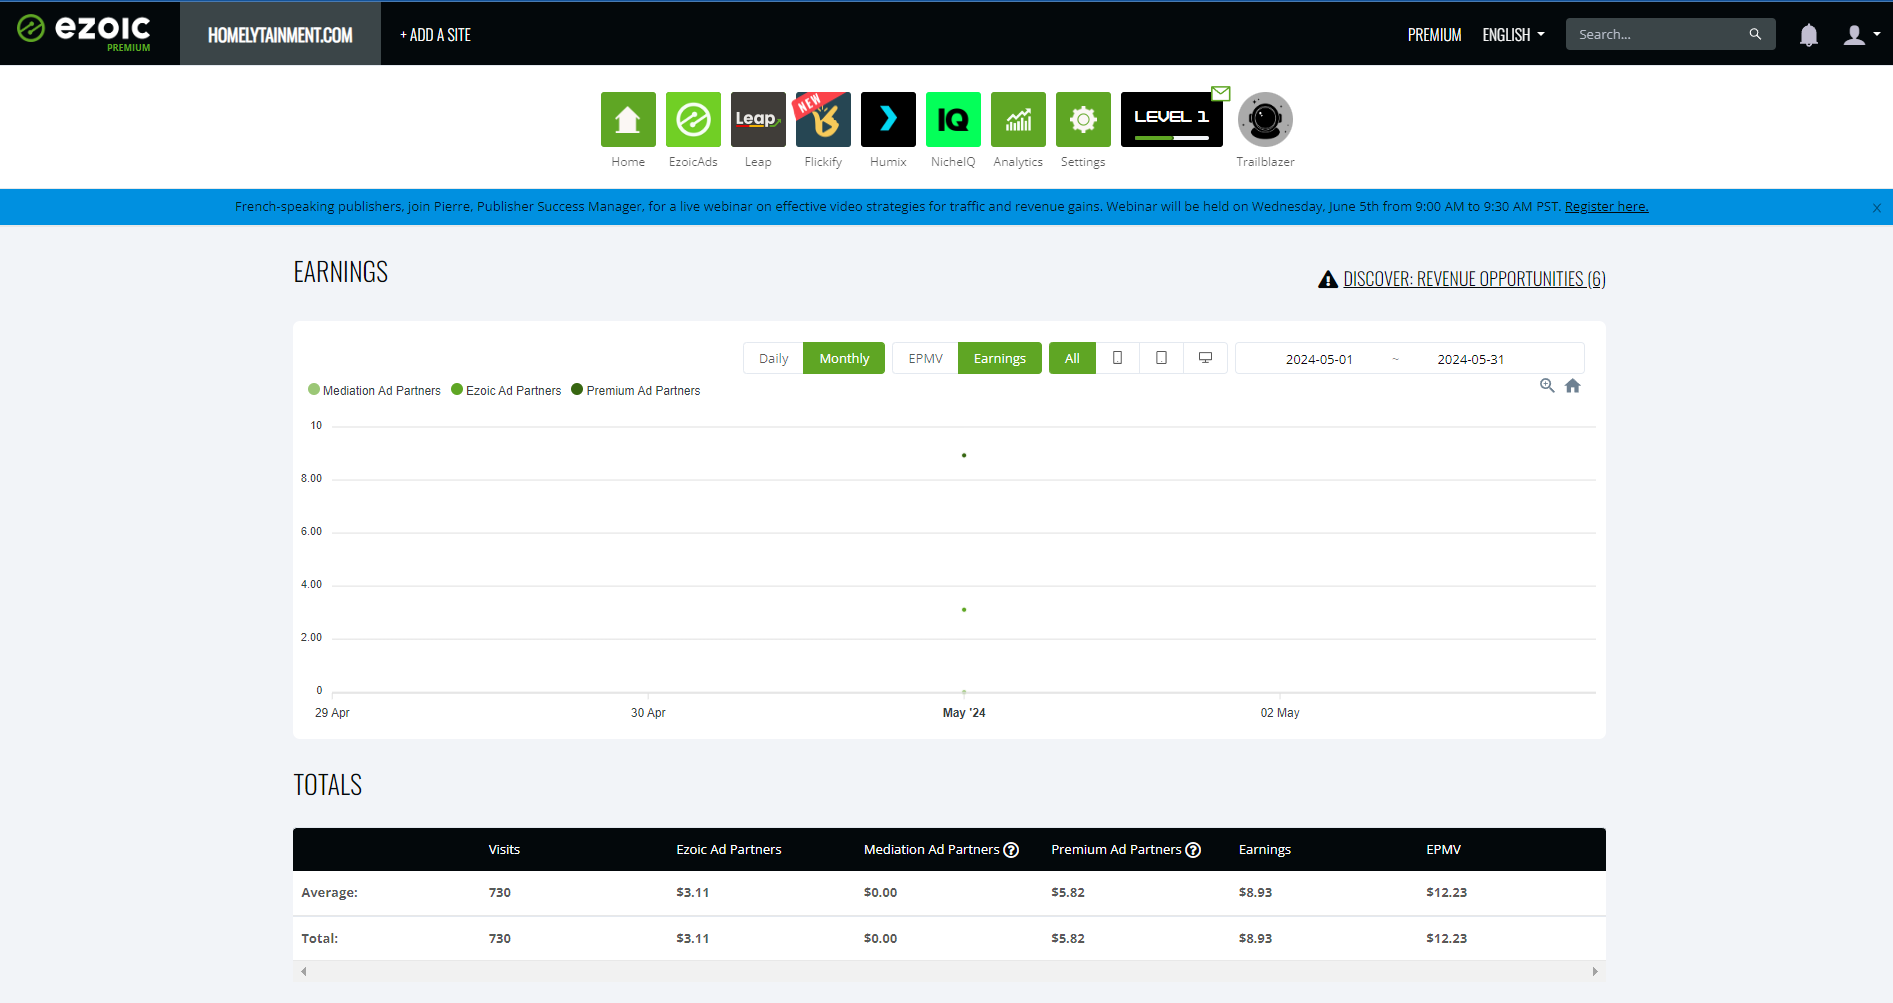The image size is (1893, 1003).
Task: Open the start date 2024-05-01 picker
Action: click(1318, 359)
